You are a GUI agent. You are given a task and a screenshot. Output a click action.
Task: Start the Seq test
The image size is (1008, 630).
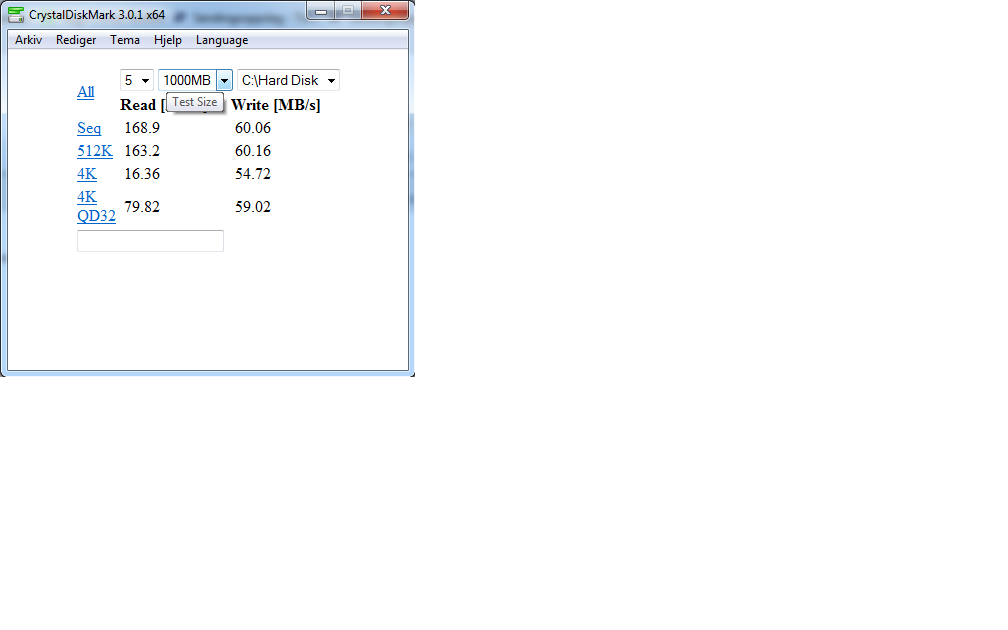89,128
